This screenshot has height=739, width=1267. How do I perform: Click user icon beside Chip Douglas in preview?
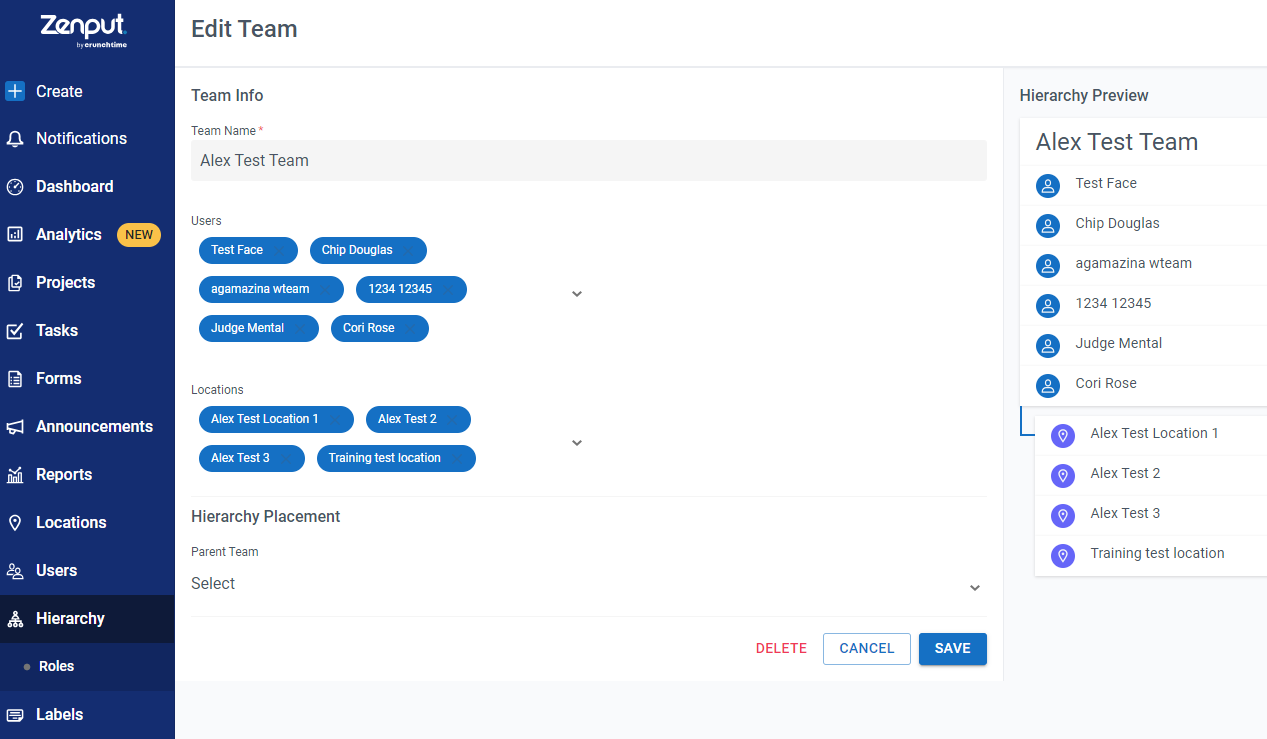(x=1048, y=225)
